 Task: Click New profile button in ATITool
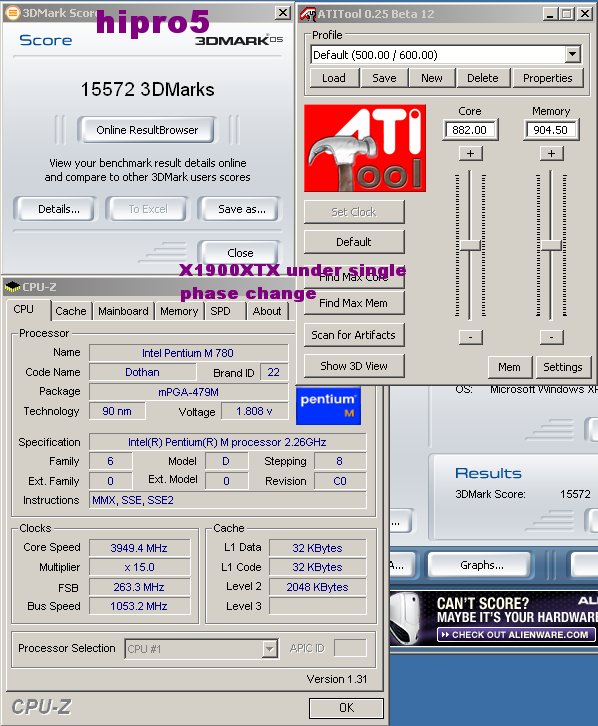pos(432,78)
